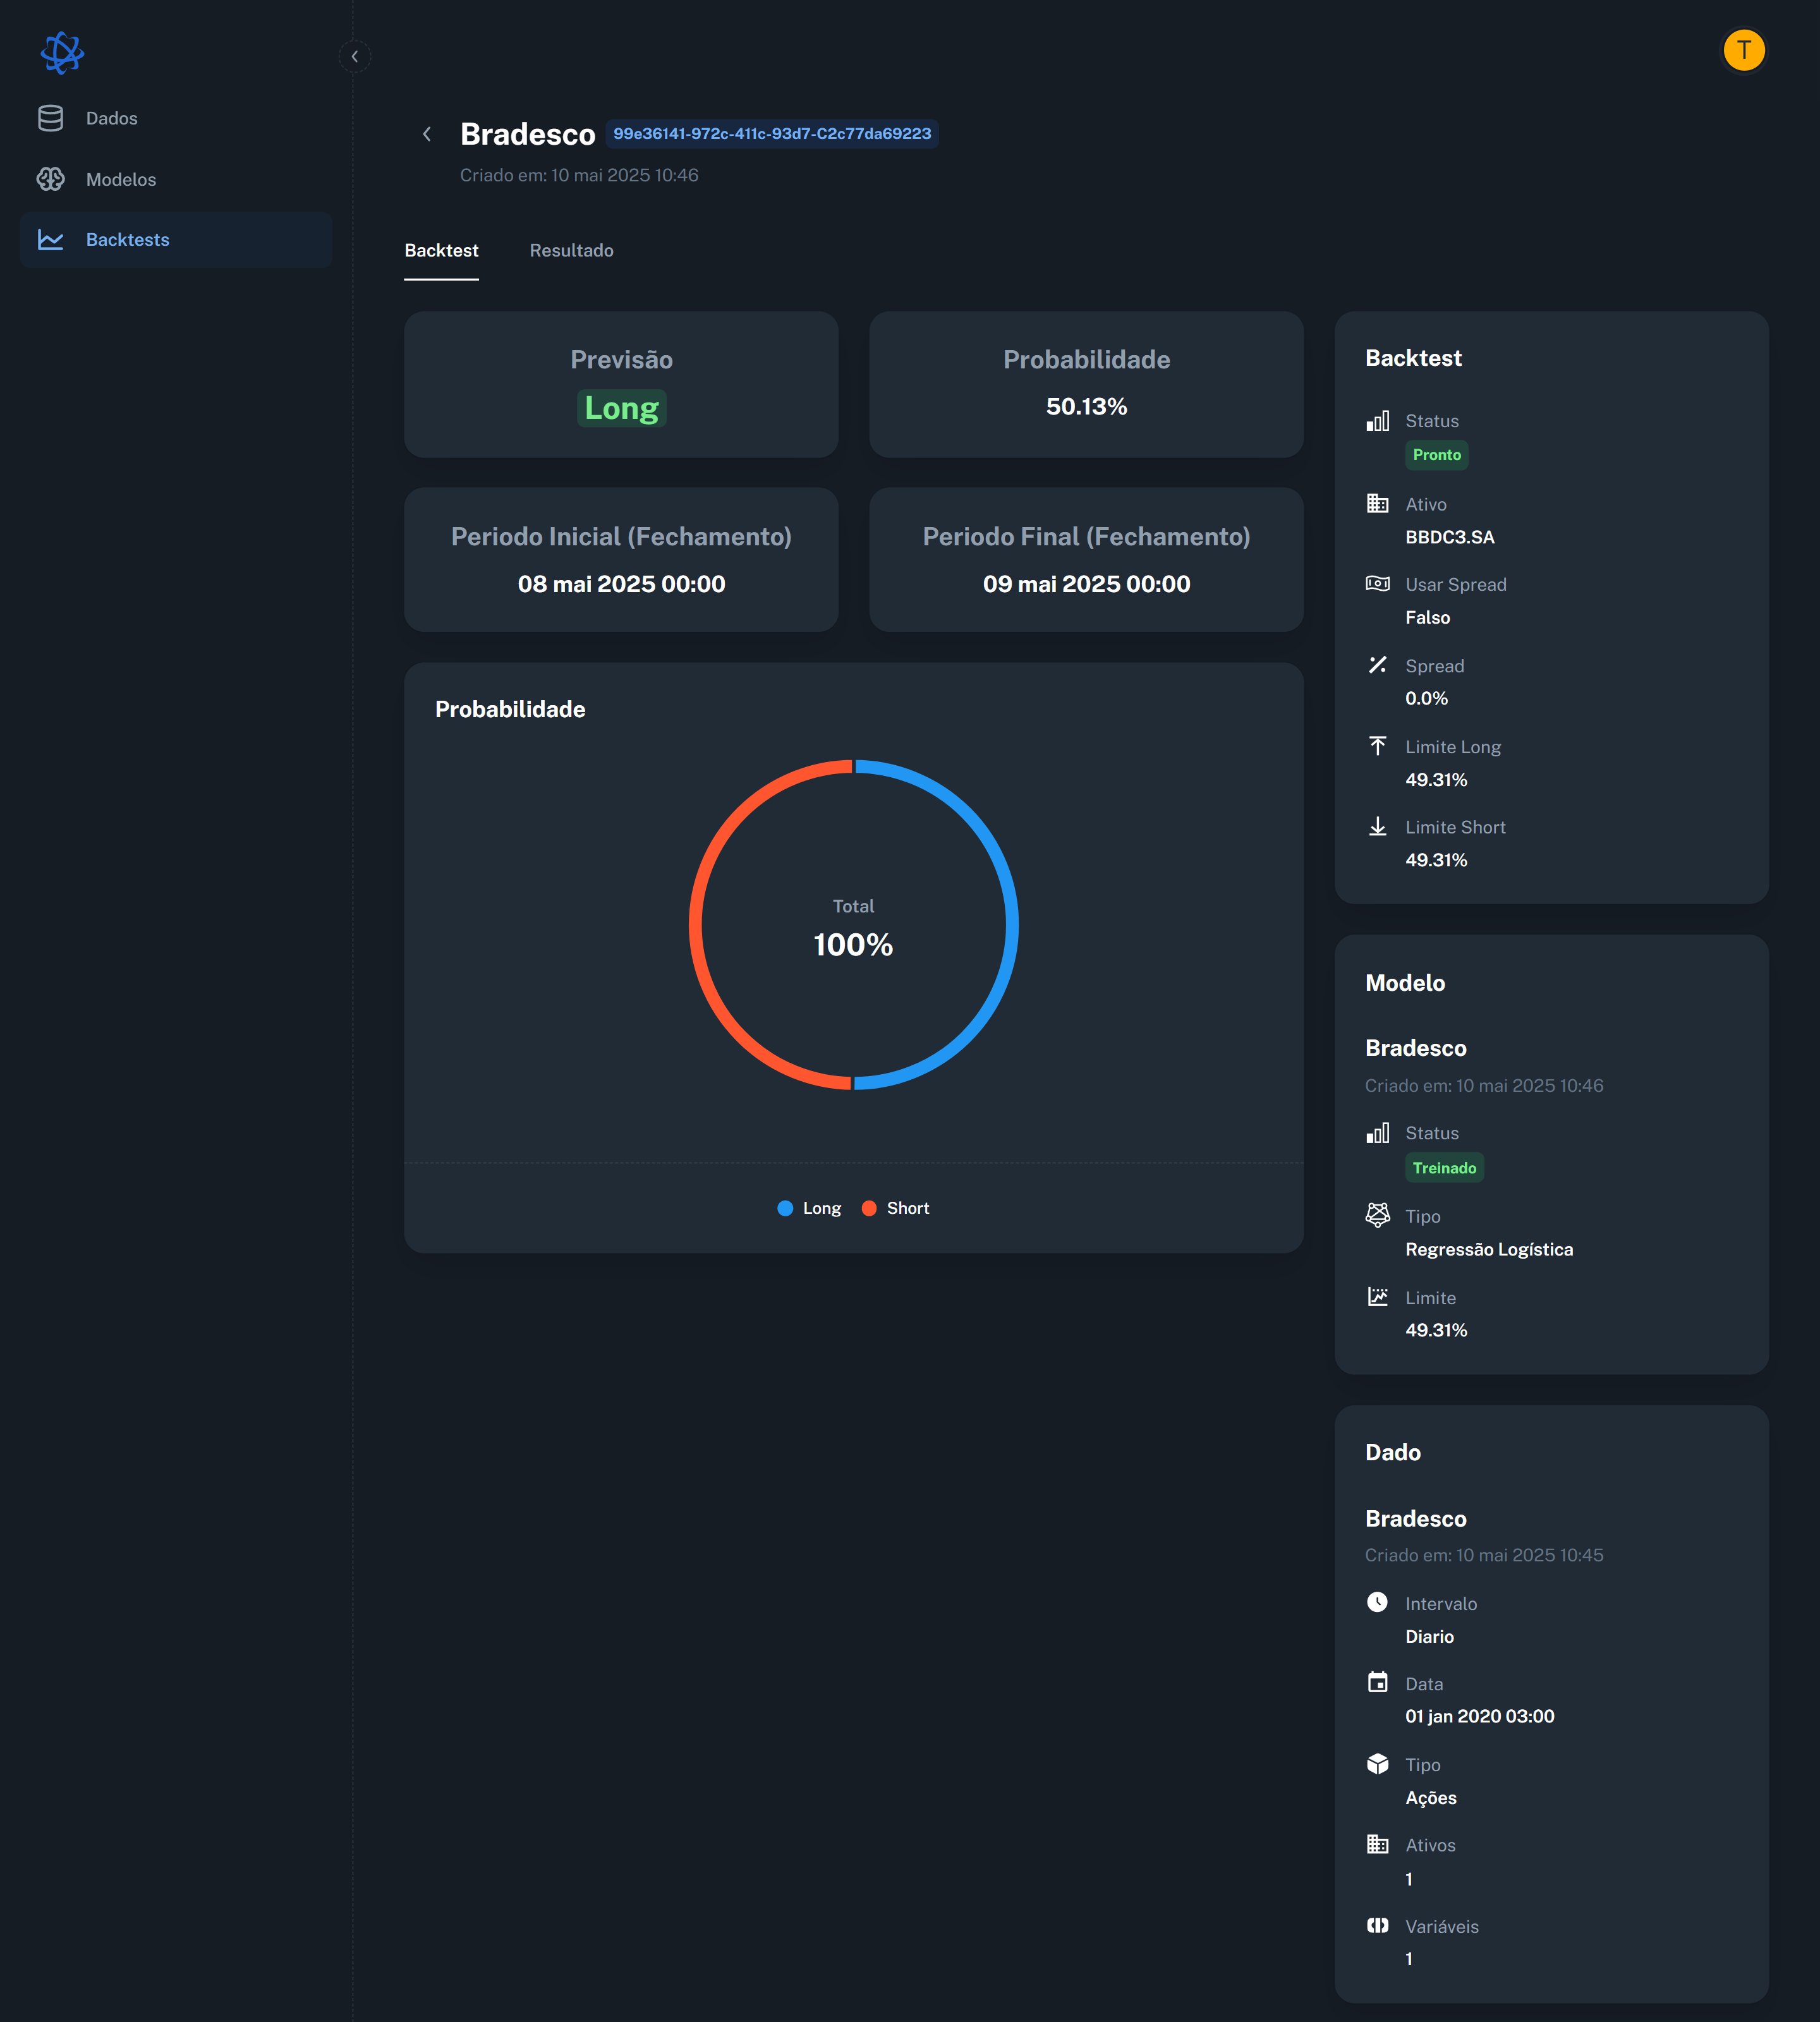The image size is (1820, 2022).
Task: Go to Dados in the sidebar
Action: pos(176,118)
